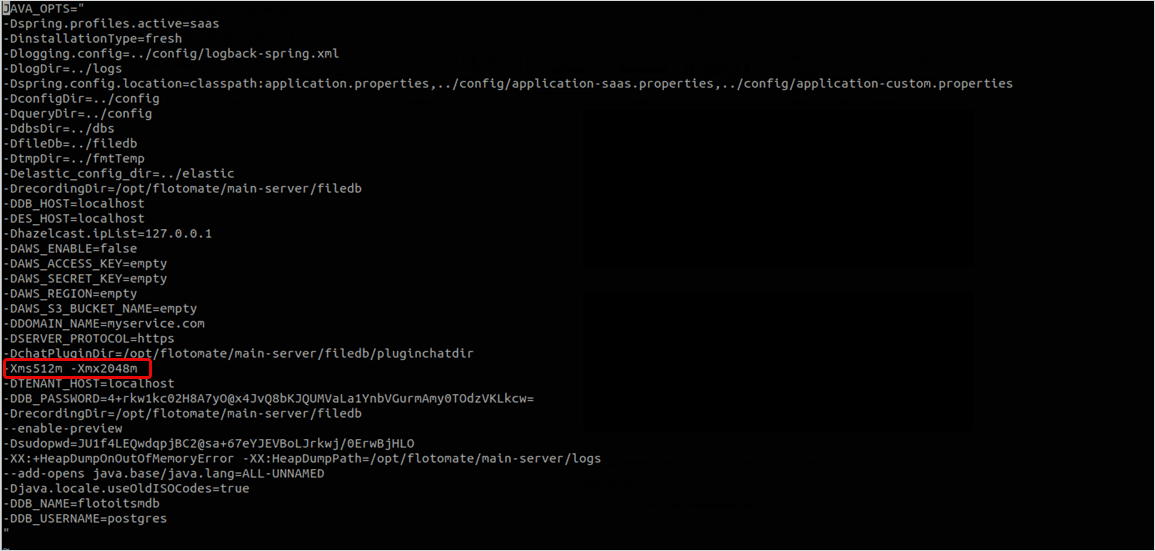Click the -Dlogging.config logback-spring.xml line

[x=172, y=53]
